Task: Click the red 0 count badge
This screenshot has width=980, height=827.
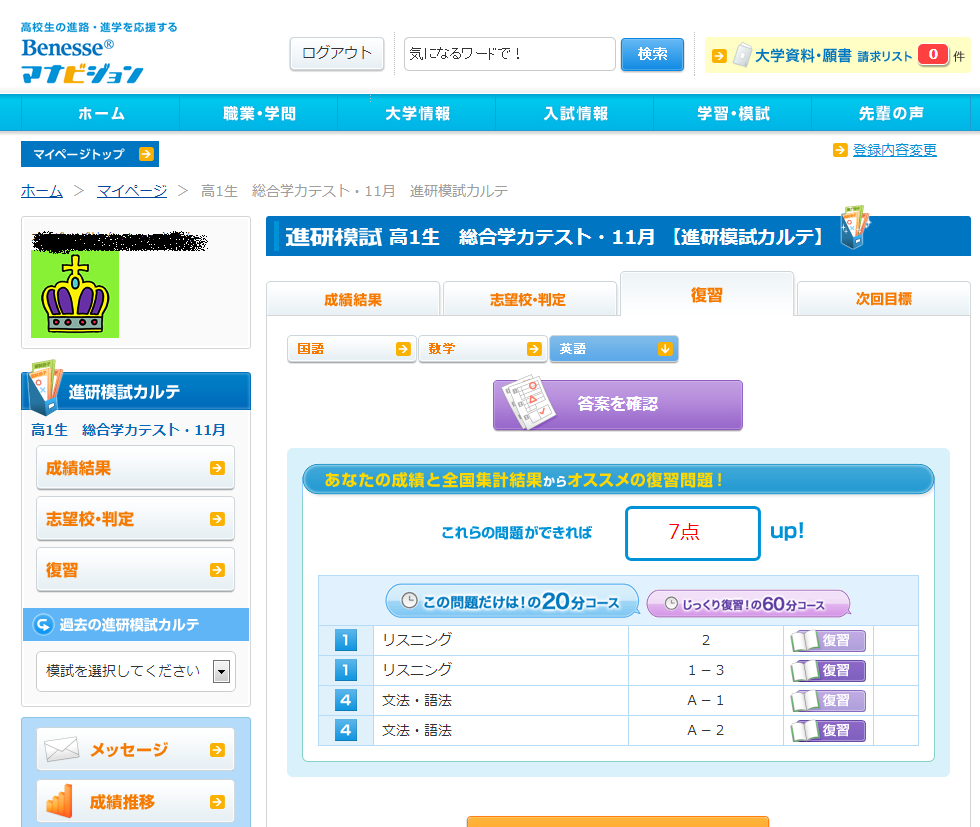Action: (x=933, y=54)
